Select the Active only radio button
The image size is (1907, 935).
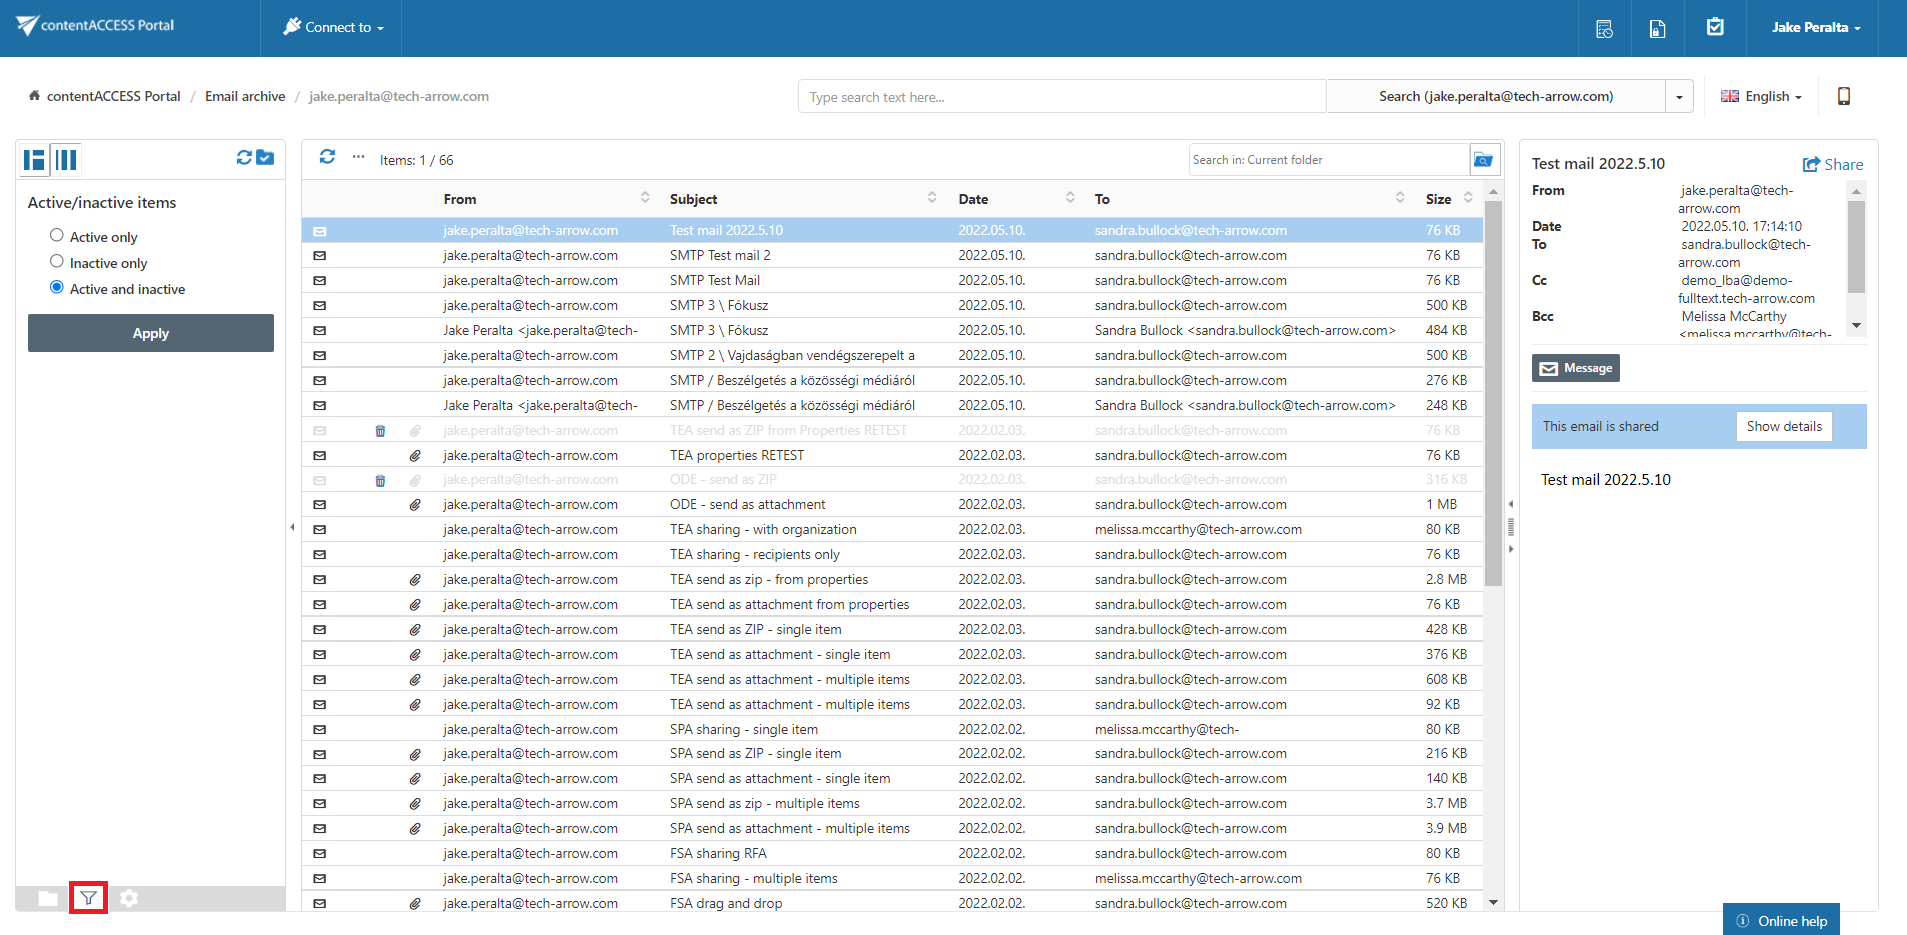click(57, 236)
